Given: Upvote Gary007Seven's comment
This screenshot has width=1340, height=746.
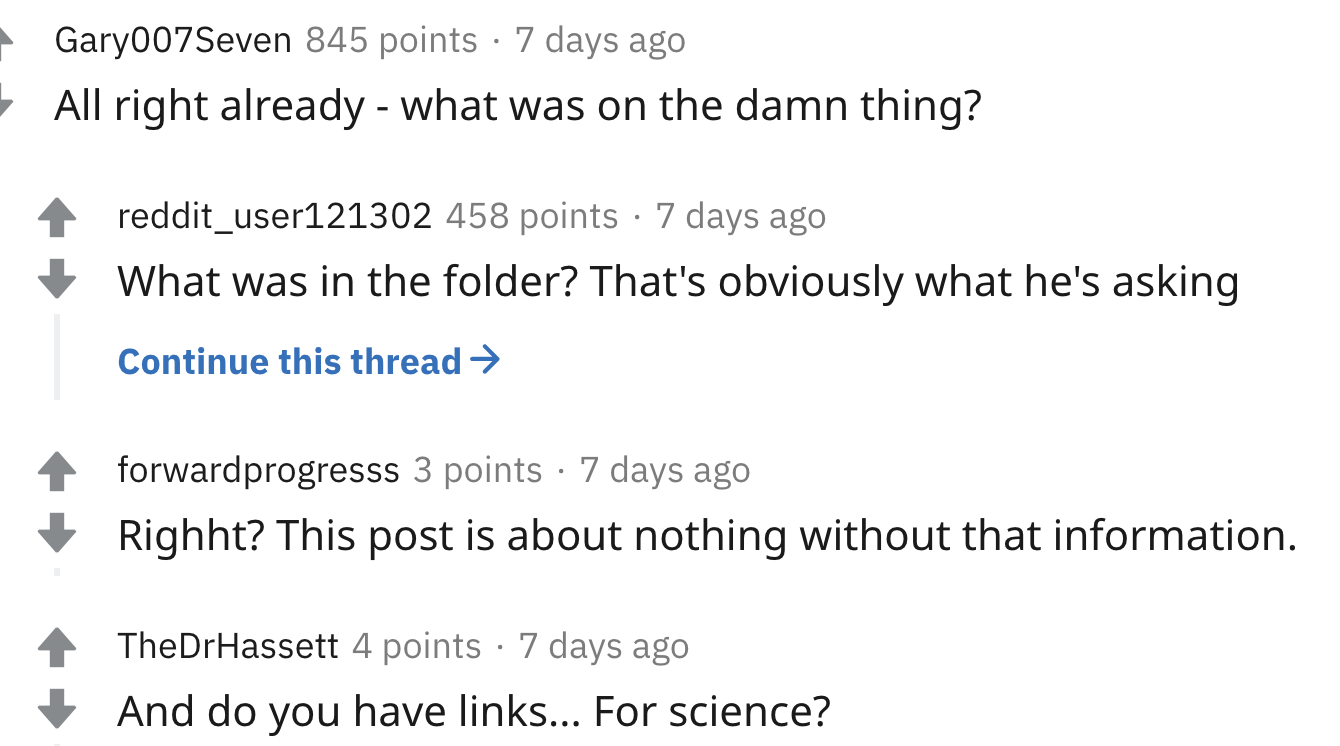Looking at the screenshot, I should (5, 41).
